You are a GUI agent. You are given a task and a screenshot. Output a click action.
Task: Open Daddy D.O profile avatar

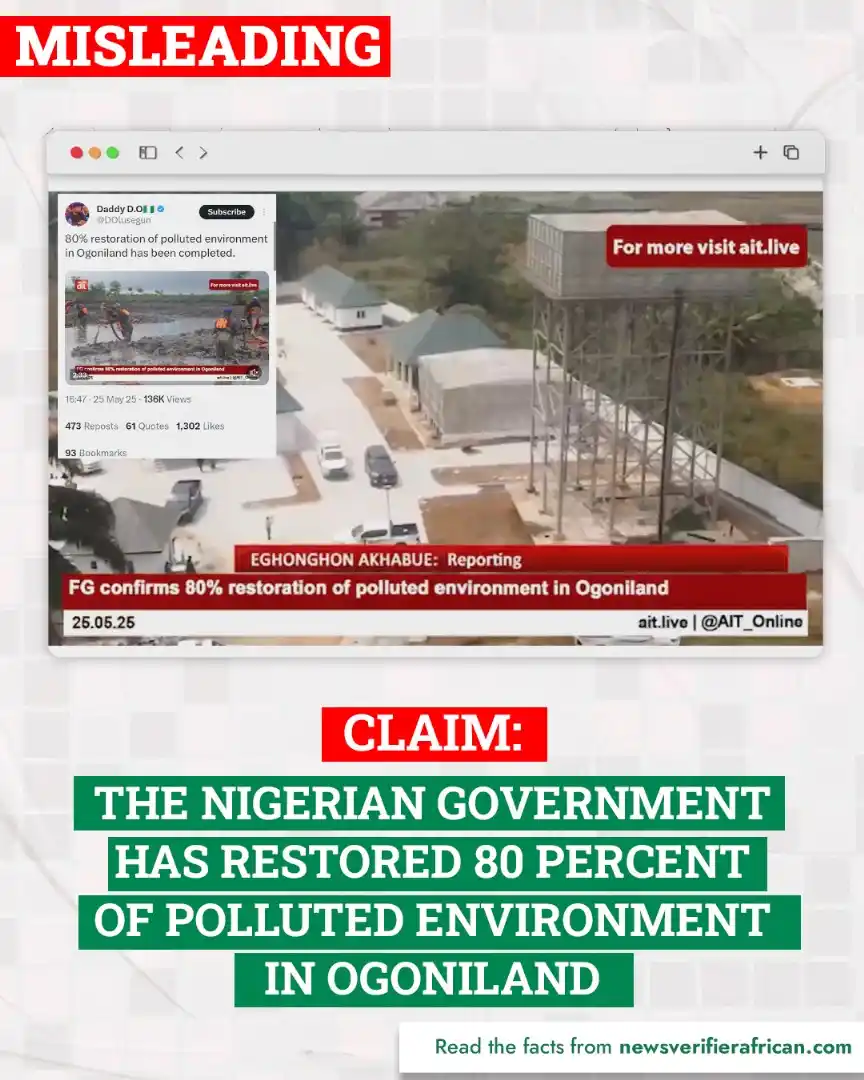(77, 214)
